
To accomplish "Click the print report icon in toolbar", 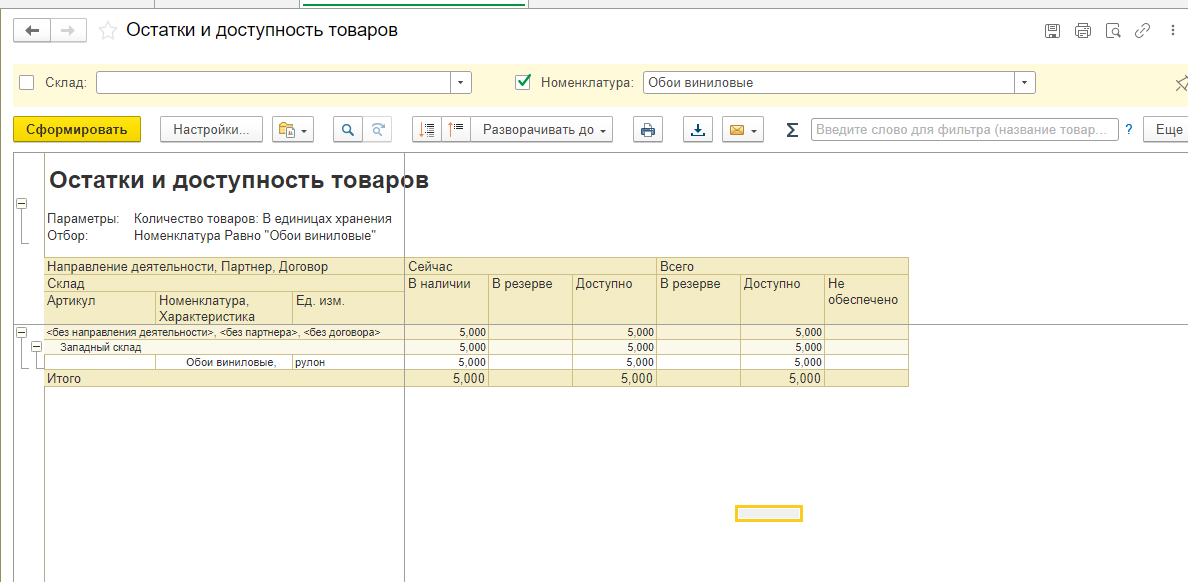I will (x=648, y=129).
